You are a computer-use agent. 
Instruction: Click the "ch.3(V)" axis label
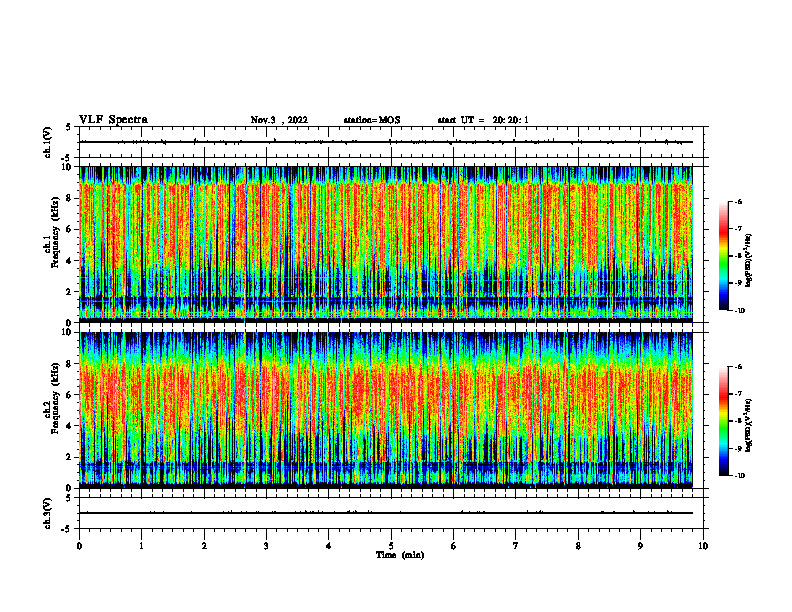click(x=48, y=513)
